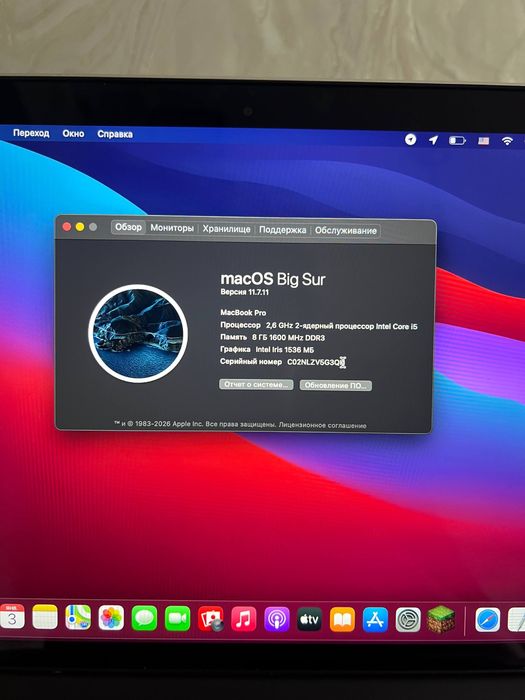The height and width of the screenshot is (700, 525).
Task: Open the Поддержка tab
Action: tap(283, 230)
